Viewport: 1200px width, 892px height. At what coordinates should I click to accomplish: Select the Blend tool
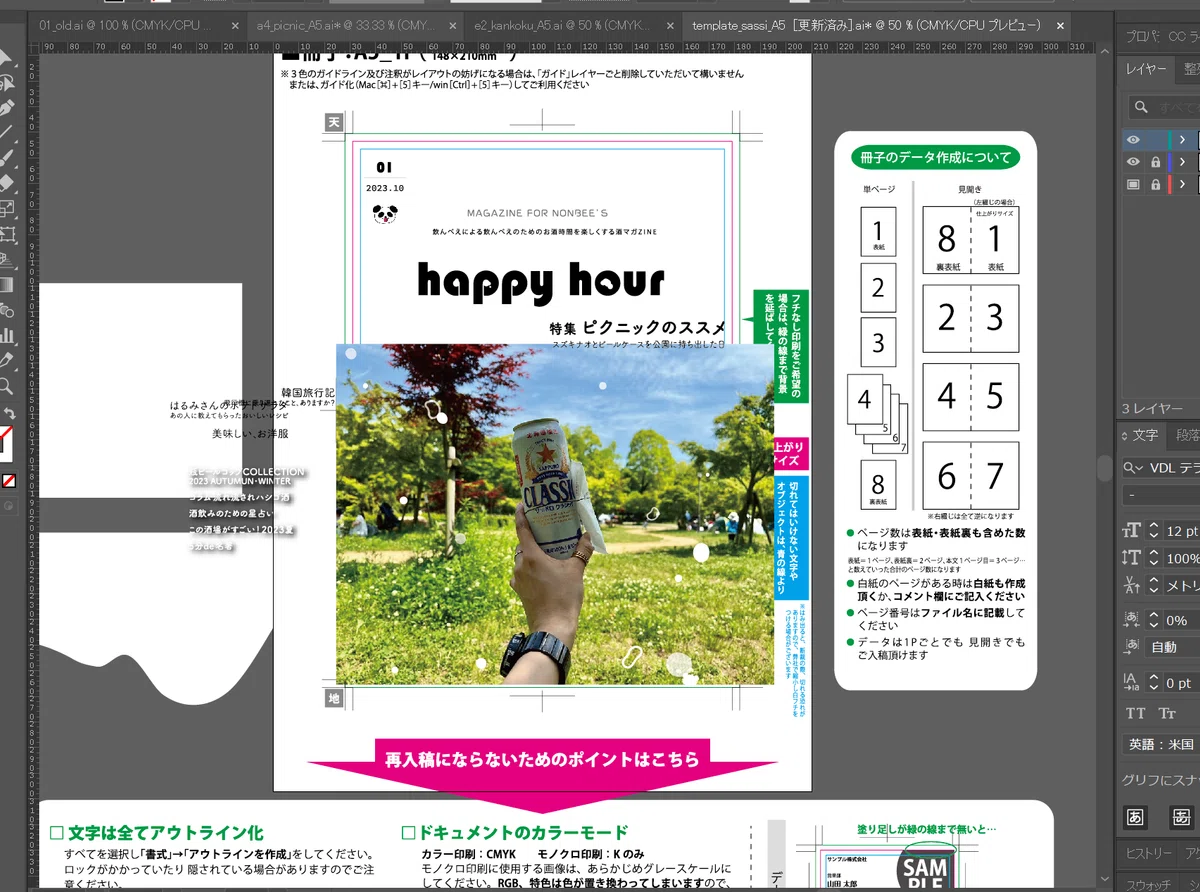(6, 311)
